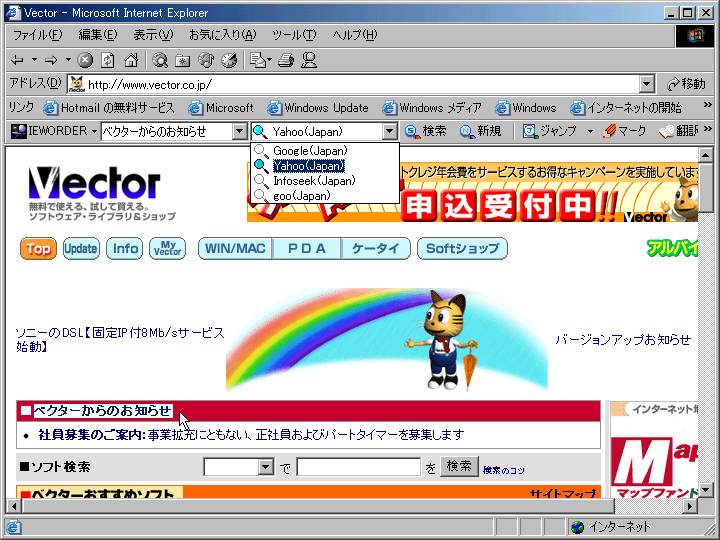Open the 編集(E) menu
Viewport: 720px width, 540px height.
(98, 35)
